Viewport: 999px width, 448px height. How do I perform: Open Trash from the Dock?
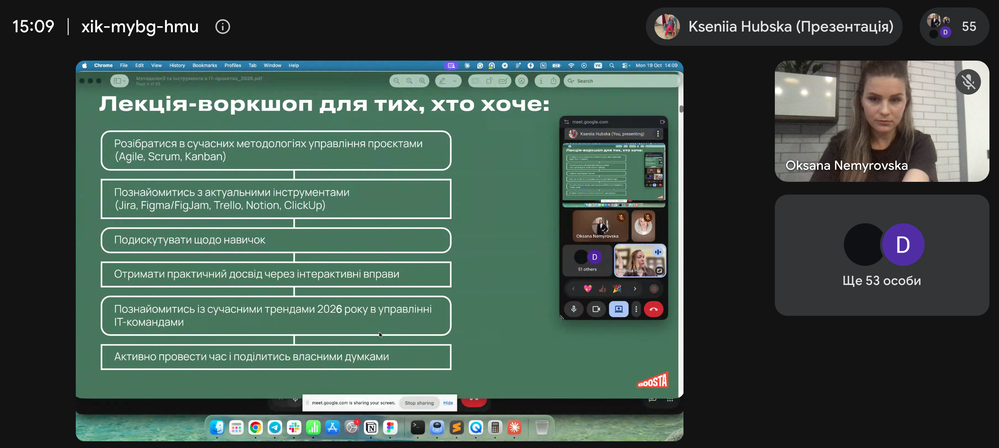(x=542, y=428)
